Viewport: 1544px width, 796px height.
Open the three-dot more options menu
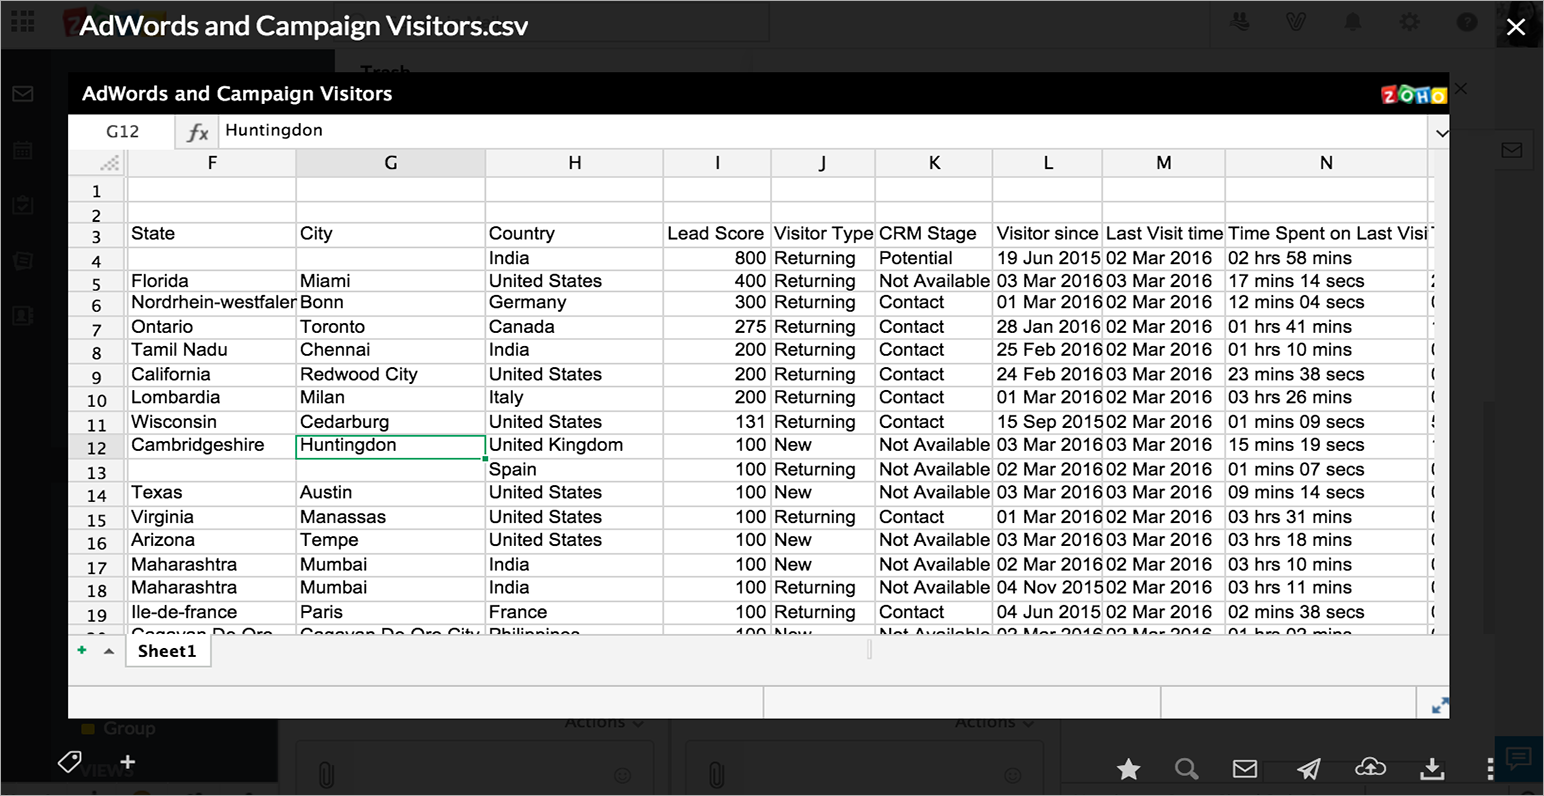click(x=1490, y=768)
